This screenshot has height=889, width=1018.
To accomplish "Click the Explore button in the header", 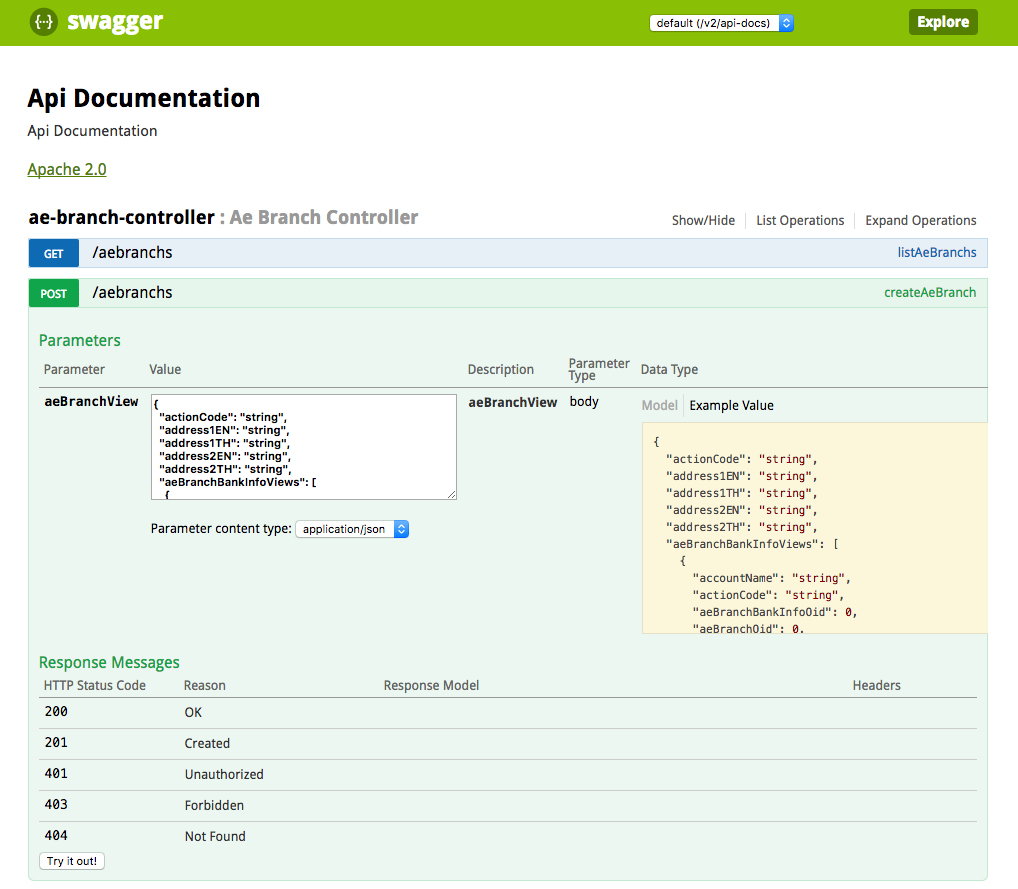I will pyautogui.click(x=941, y=21).
